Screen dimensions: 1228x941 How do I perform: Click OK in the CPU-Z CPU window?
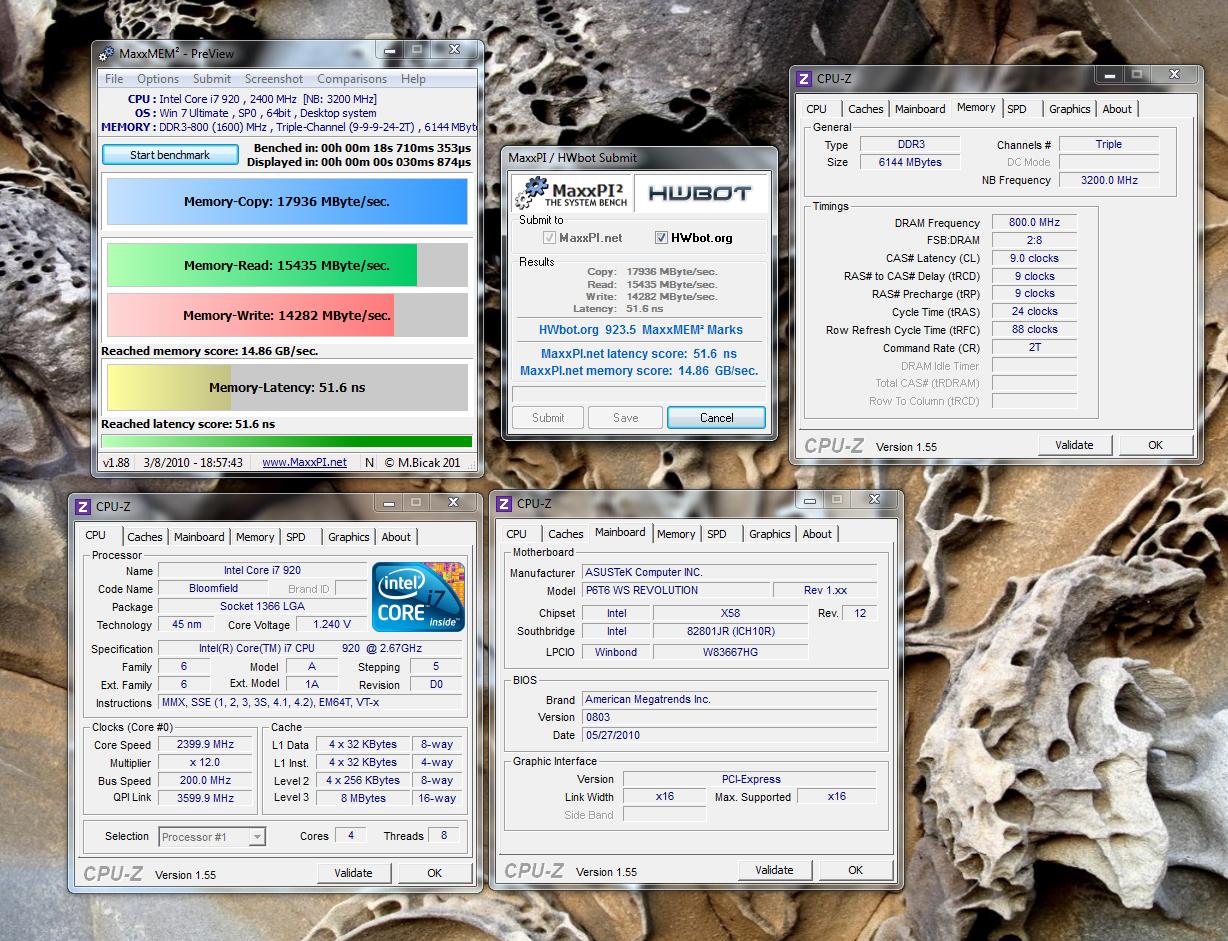pyautogui.click(x=434, y=873)
